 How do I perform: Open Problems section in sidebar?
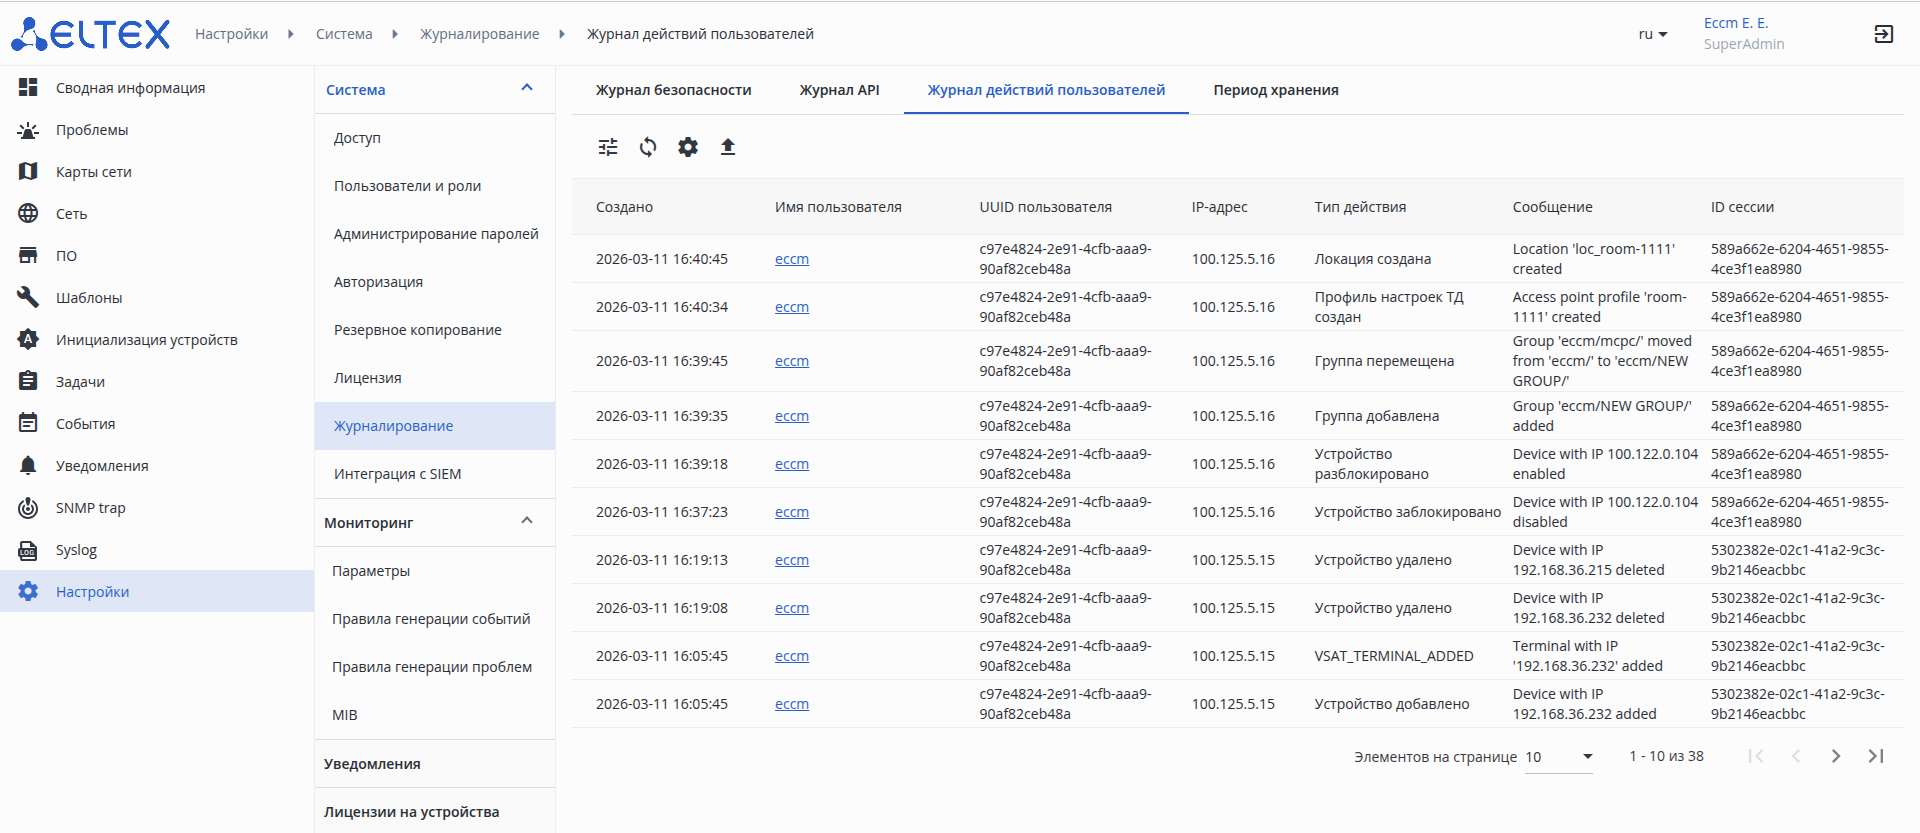tap(92, 130)
